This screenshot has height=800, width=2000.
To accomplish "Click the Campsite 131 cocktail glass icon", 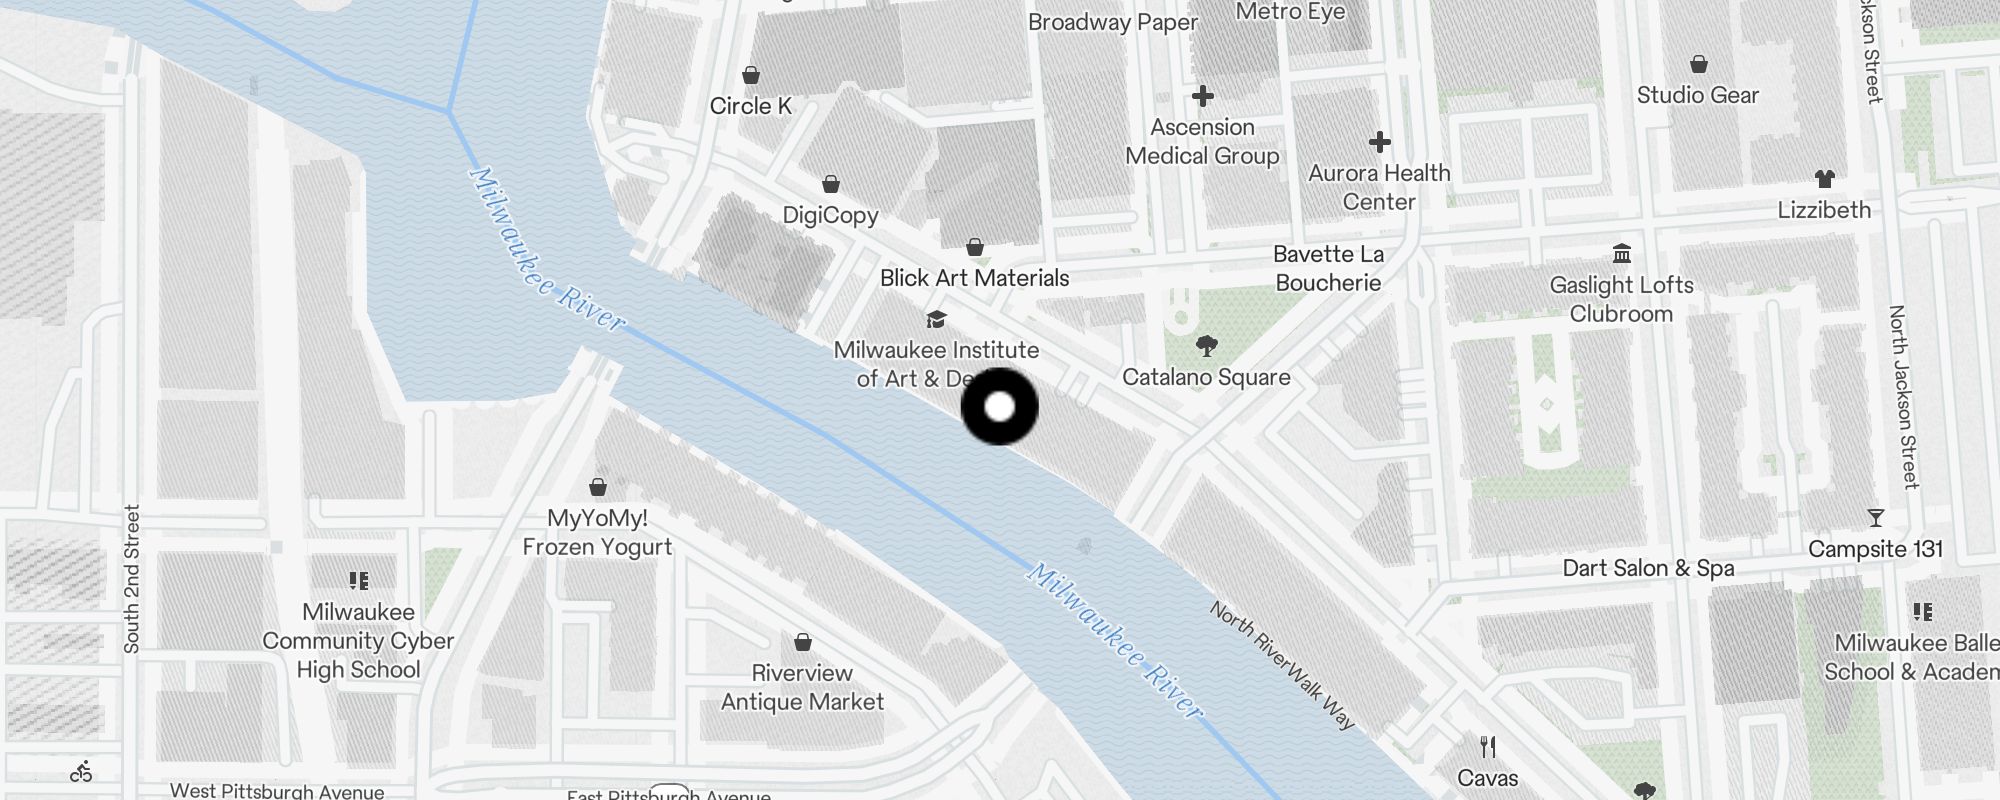I will coord(1876,518).
